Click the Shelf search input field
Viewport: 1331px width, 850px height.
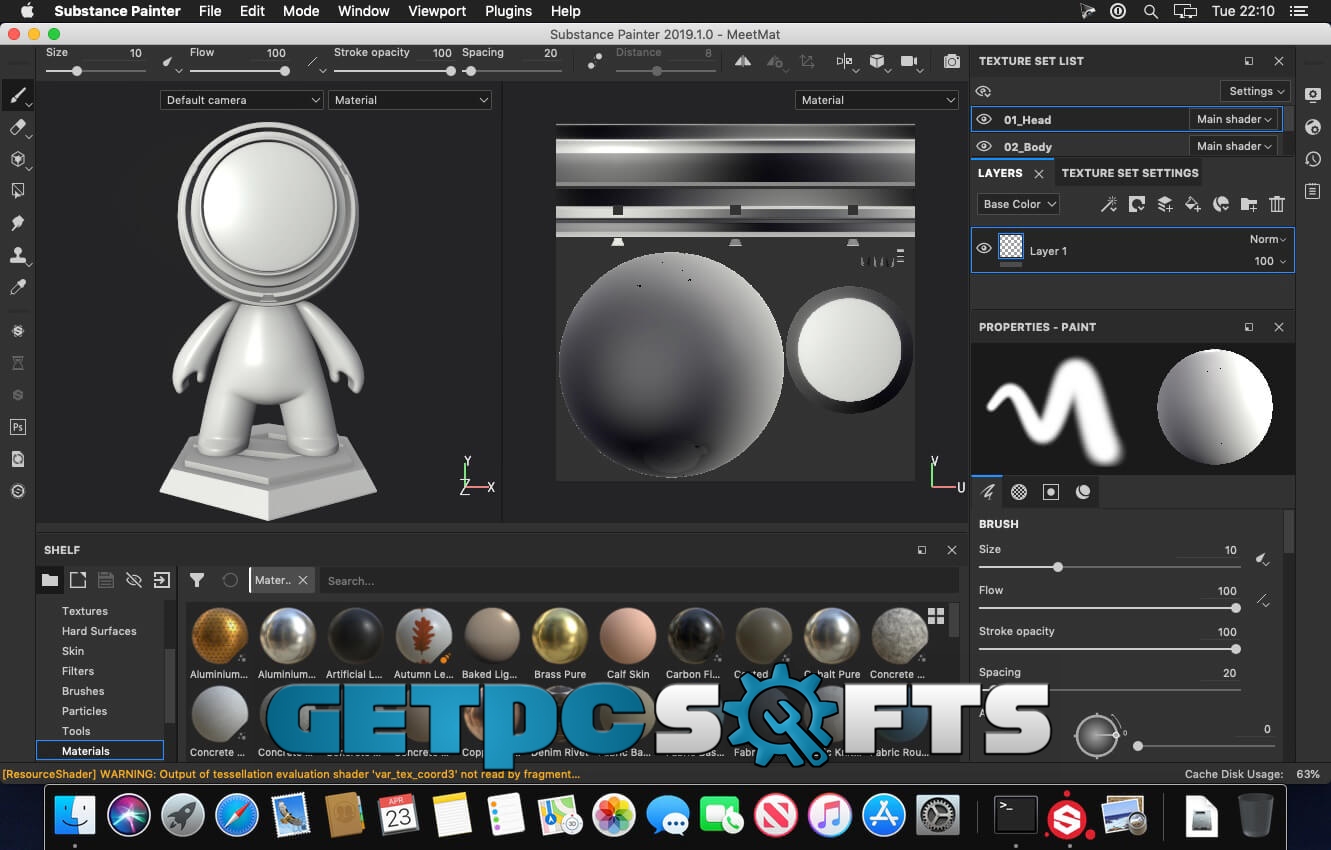coord(638,580)
